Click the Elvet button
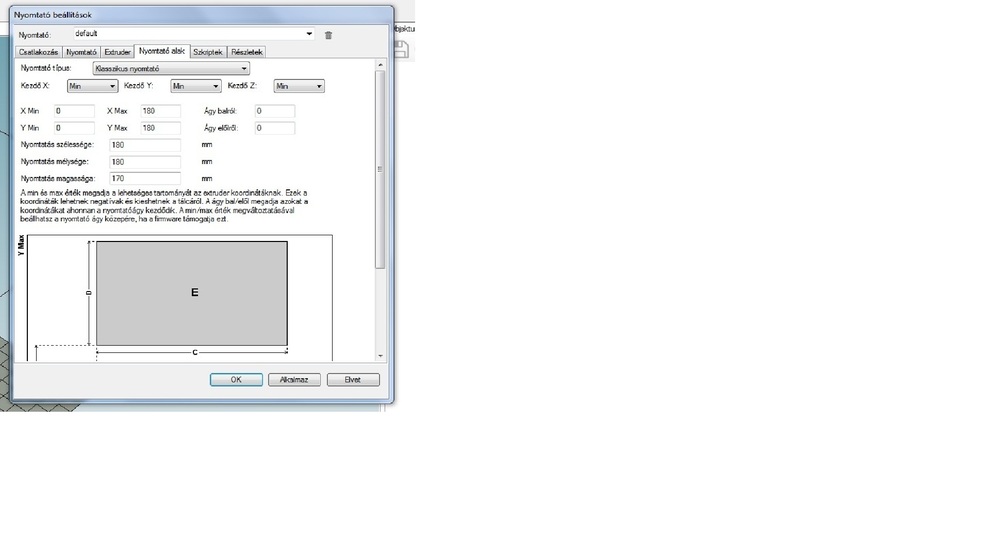This screenshot has height=534, width=990. click(353, 380)
